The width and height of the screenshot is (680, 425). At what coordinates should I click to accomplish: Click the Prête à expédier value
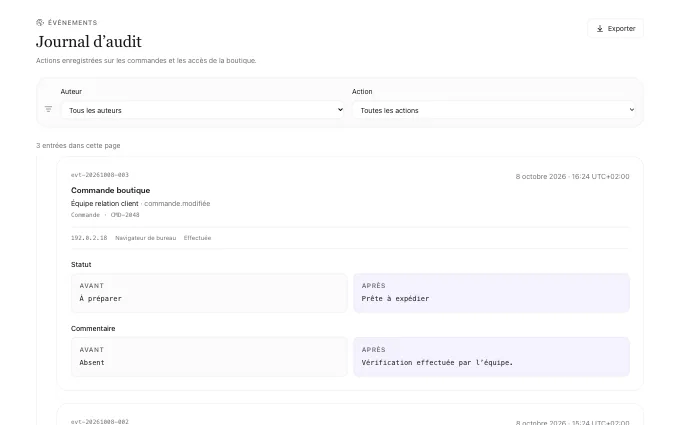396,298
